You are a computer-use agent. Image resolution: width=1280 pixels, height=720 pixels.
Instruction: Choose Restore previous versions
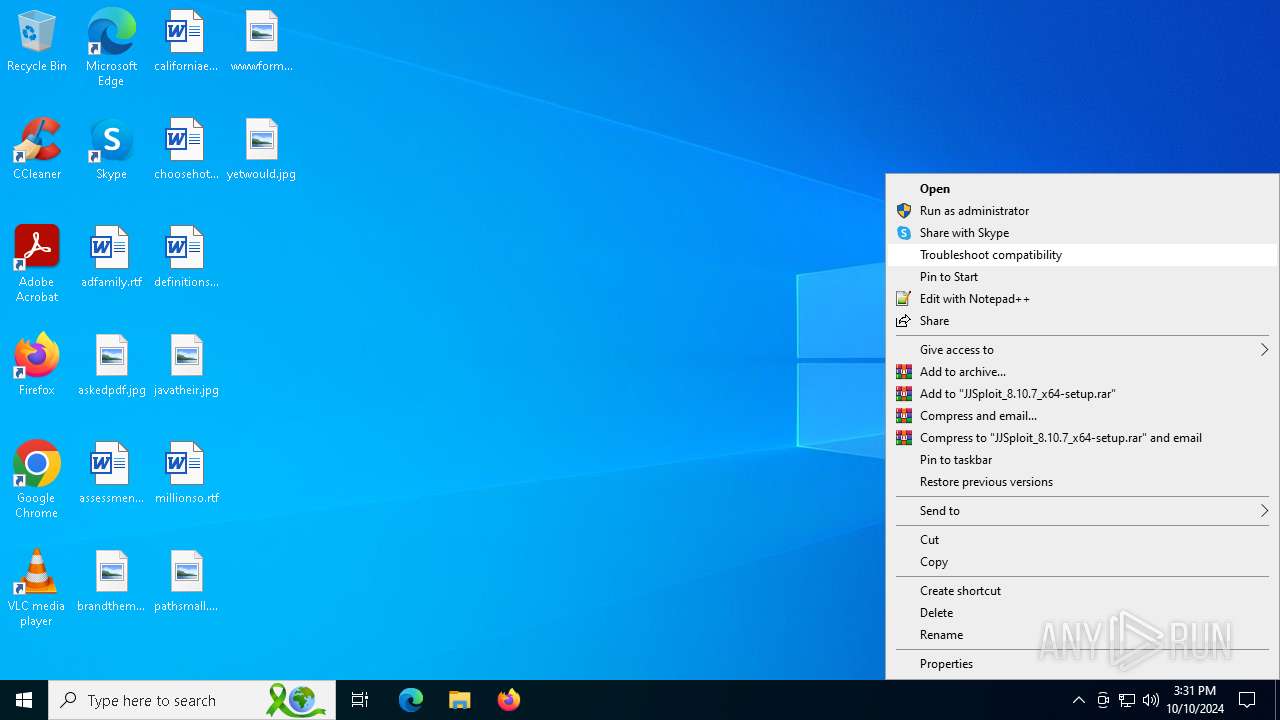1082,482
